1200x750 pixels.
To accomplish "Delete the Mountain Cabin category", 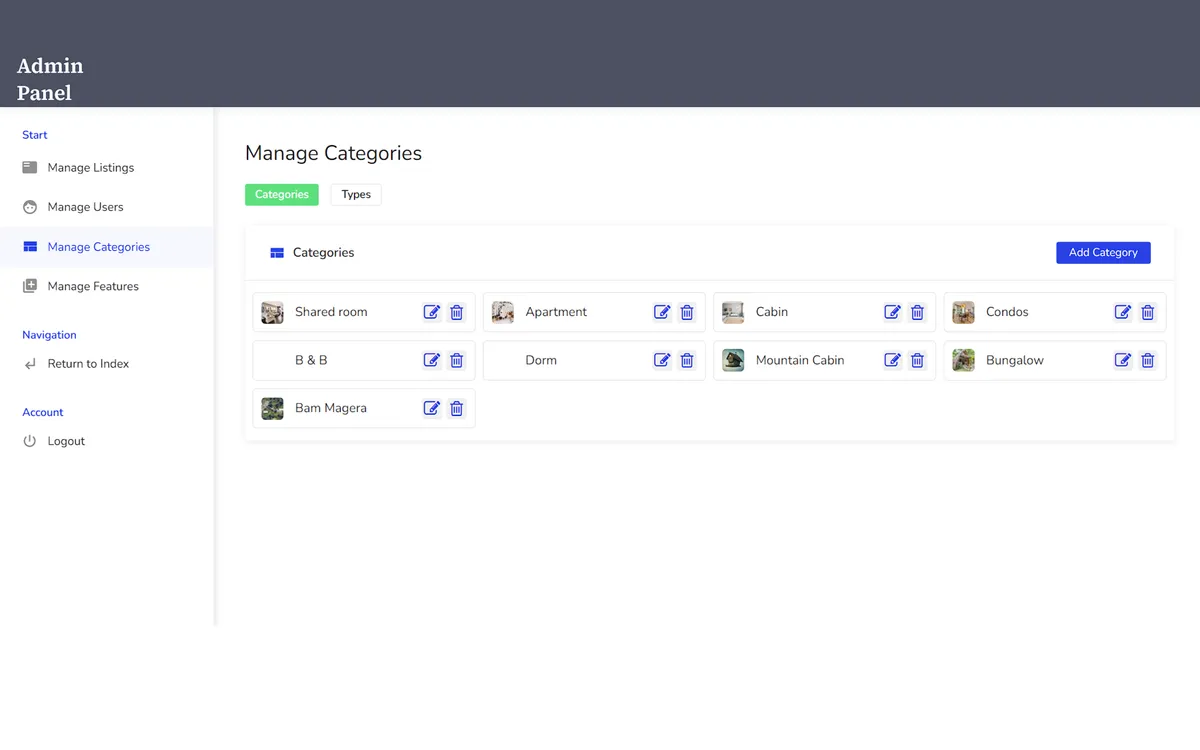I will tap(917, 360).
